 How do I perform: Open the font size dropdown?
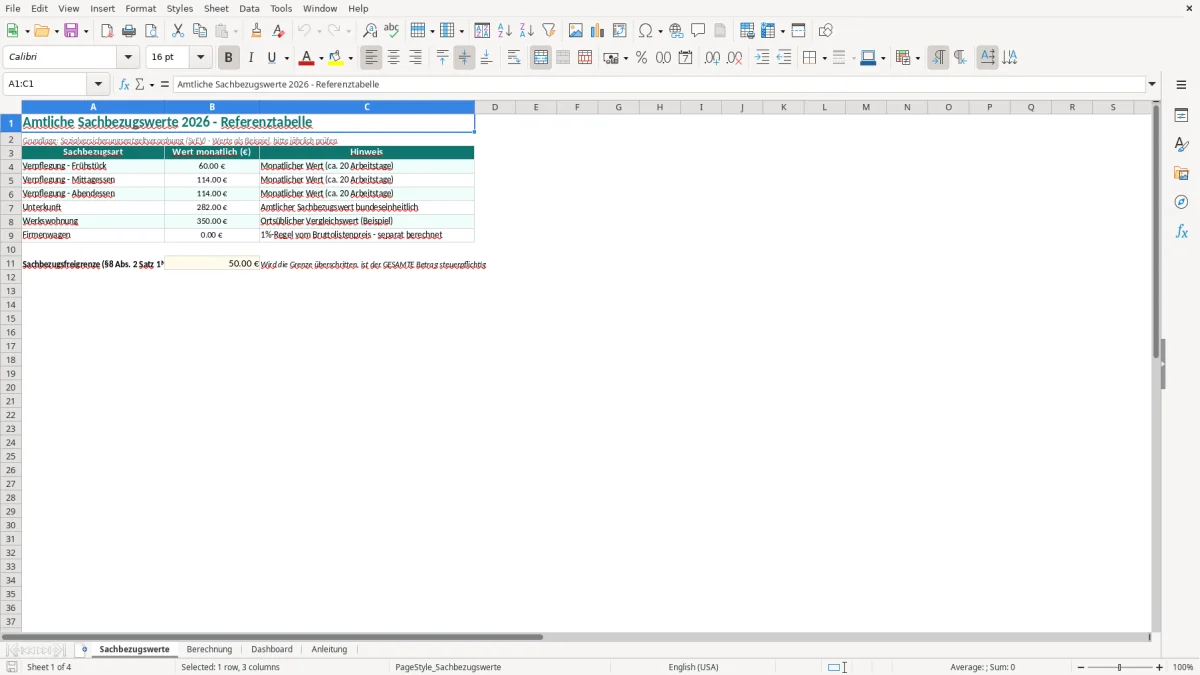tap(200, 58)
